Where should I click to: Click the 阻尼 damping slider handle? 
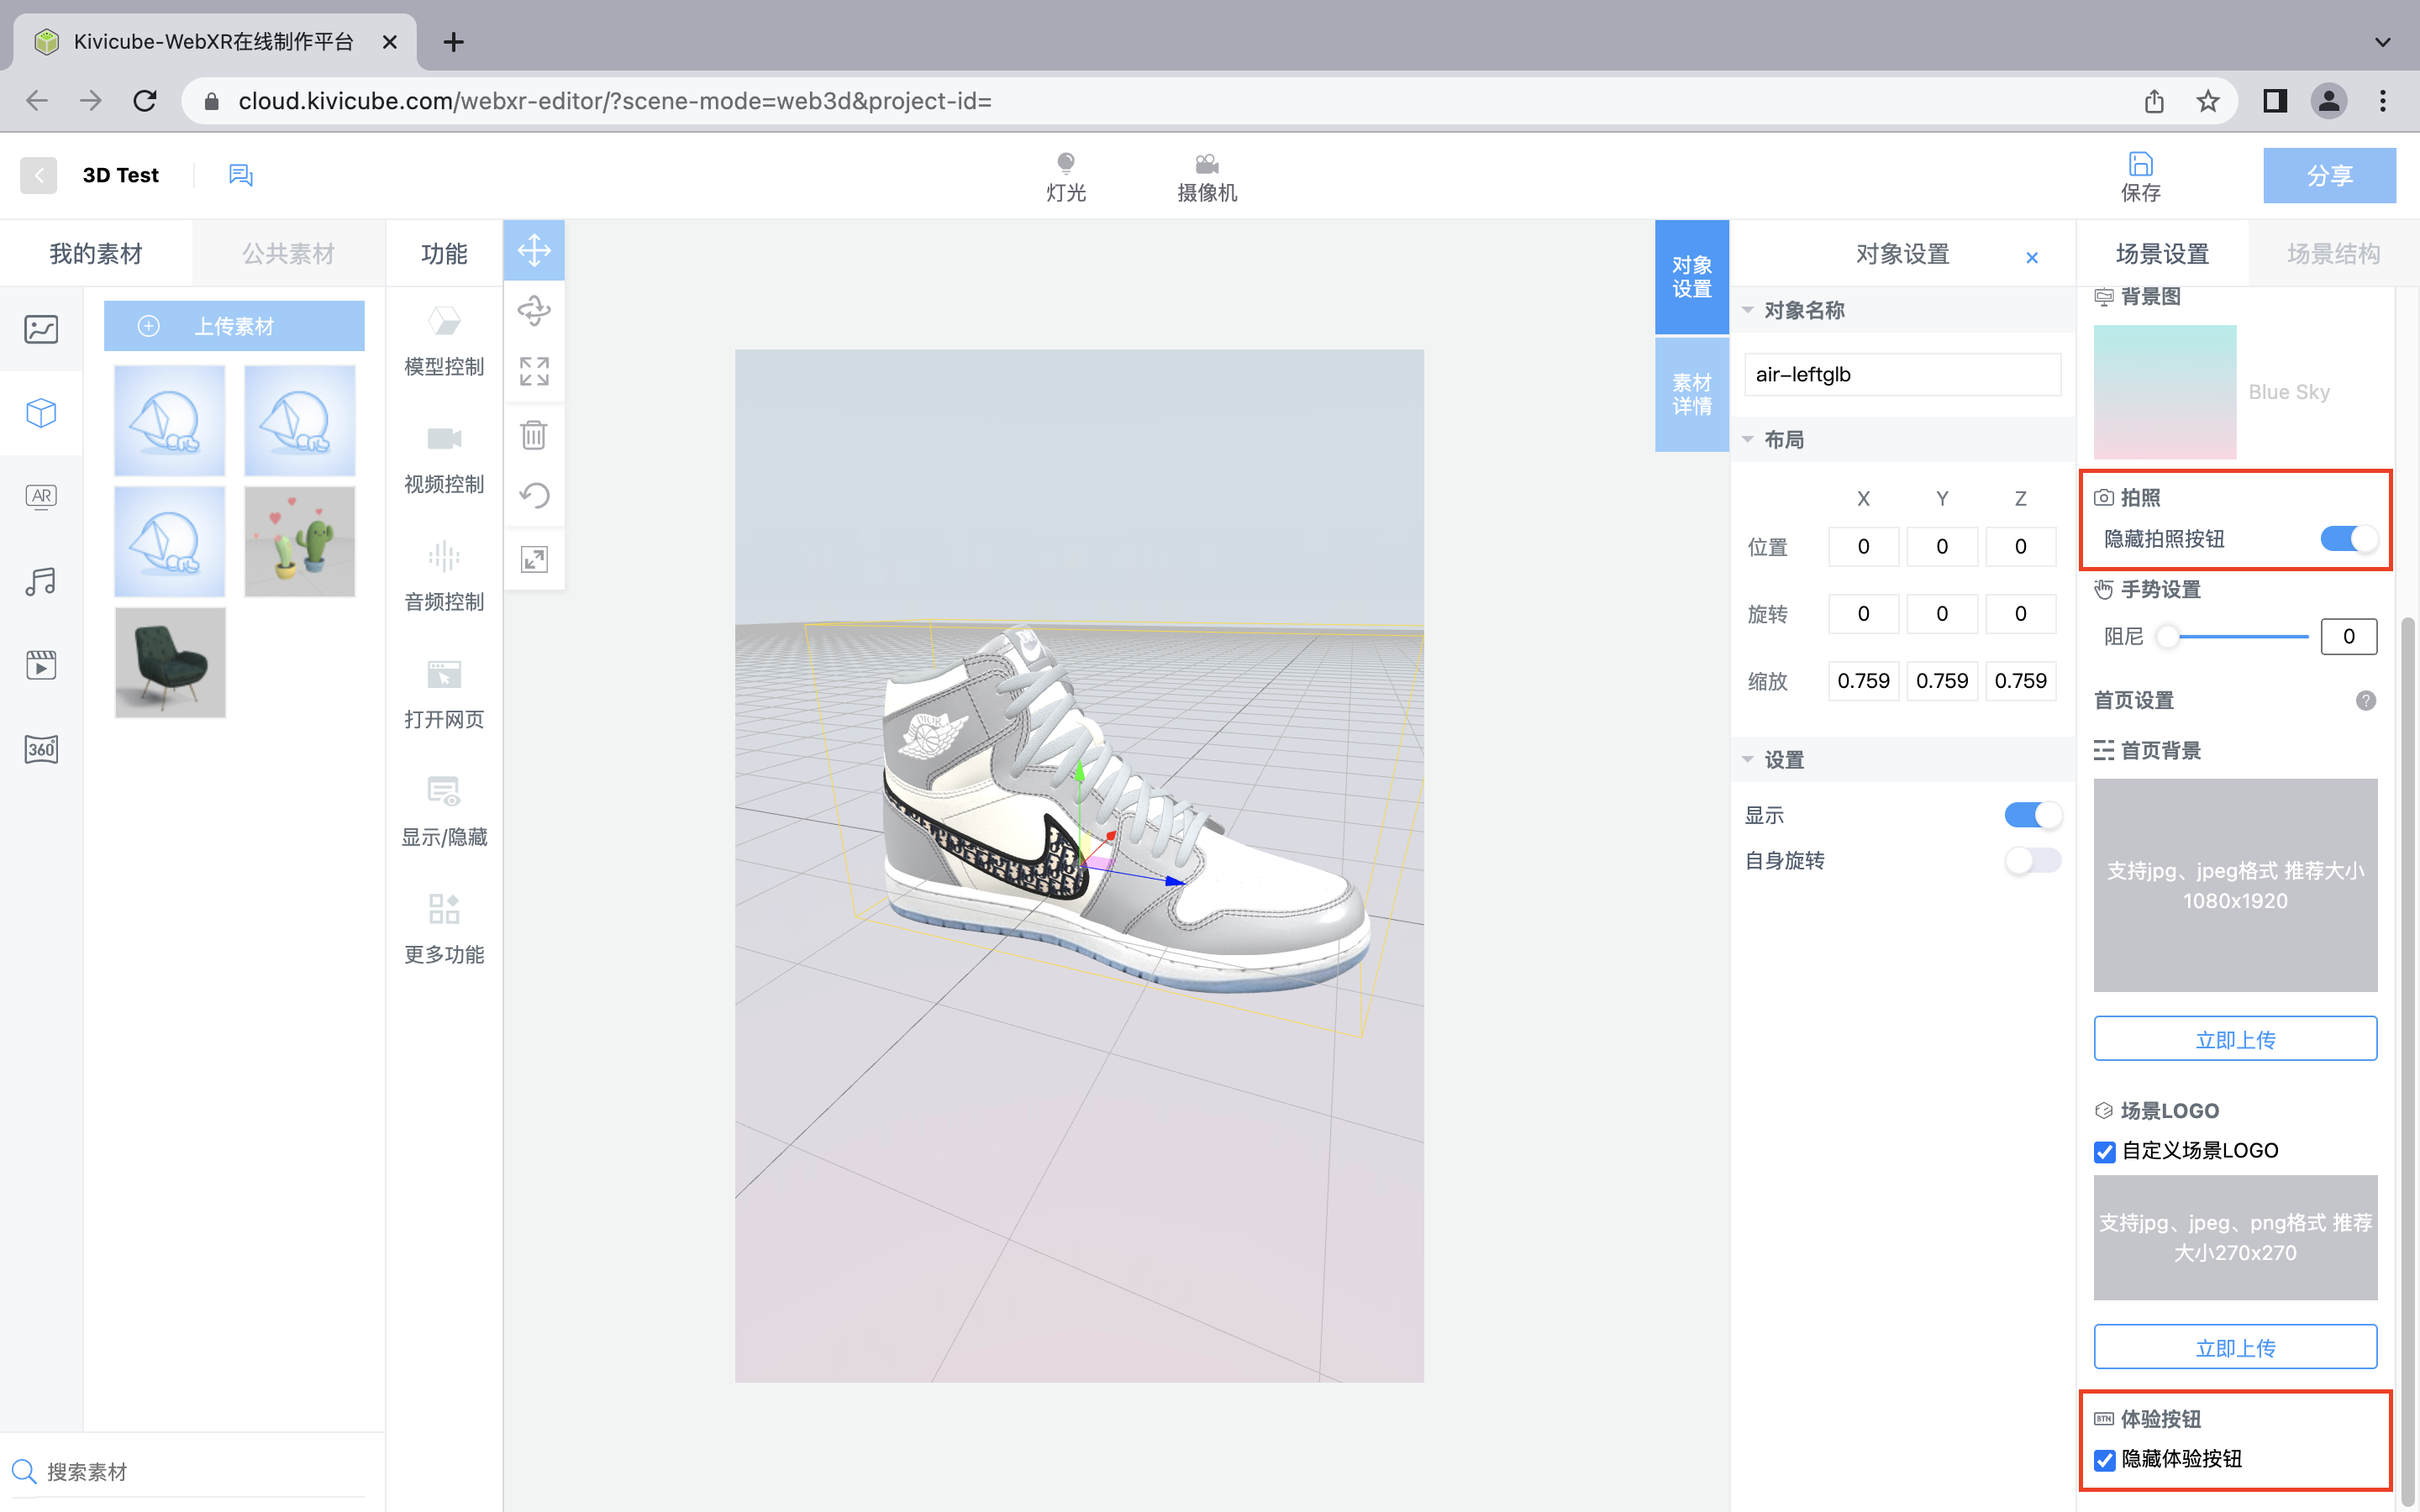[x=2167, y=637]
